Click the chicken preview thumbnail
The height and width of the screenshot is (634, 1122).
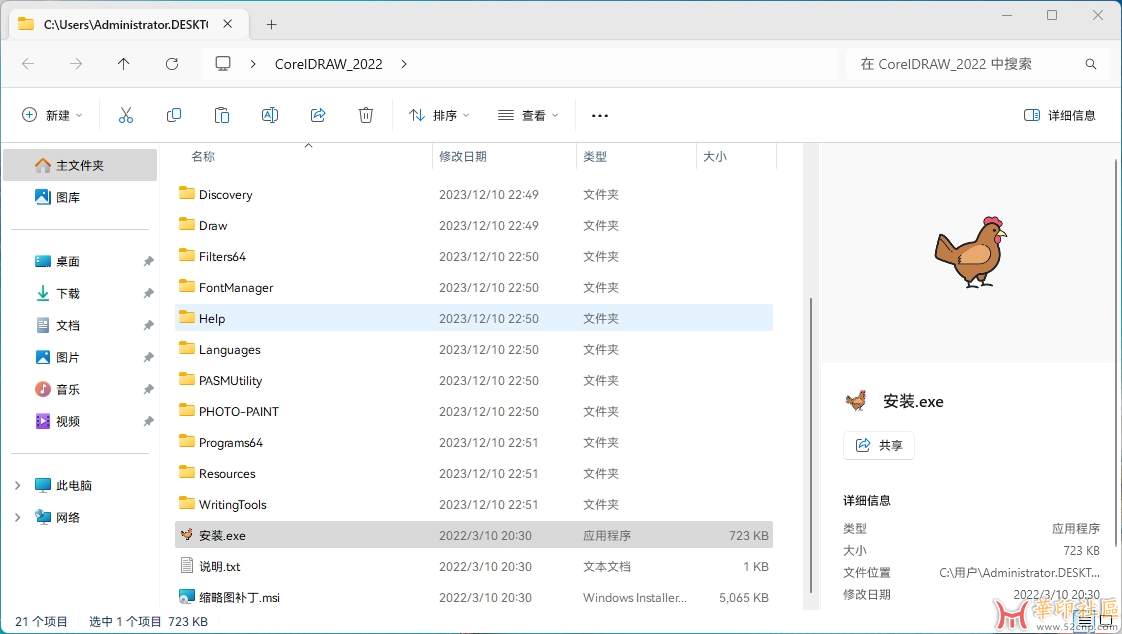pyautogui.click(x=970, y=251)
